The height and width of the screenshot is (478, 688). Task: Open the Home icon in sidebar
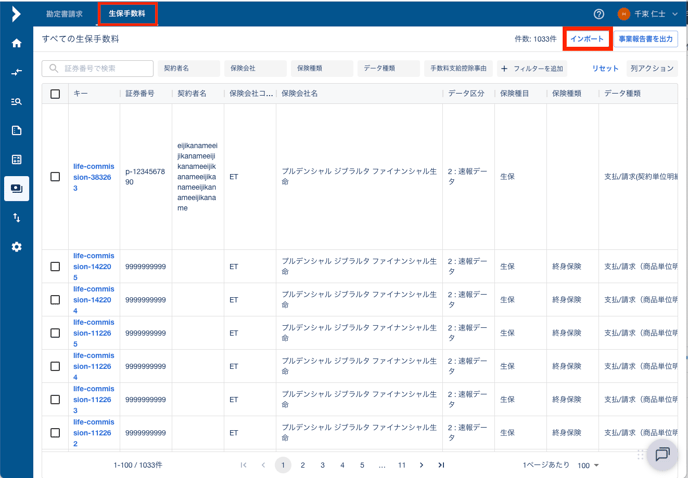[16, 44]
